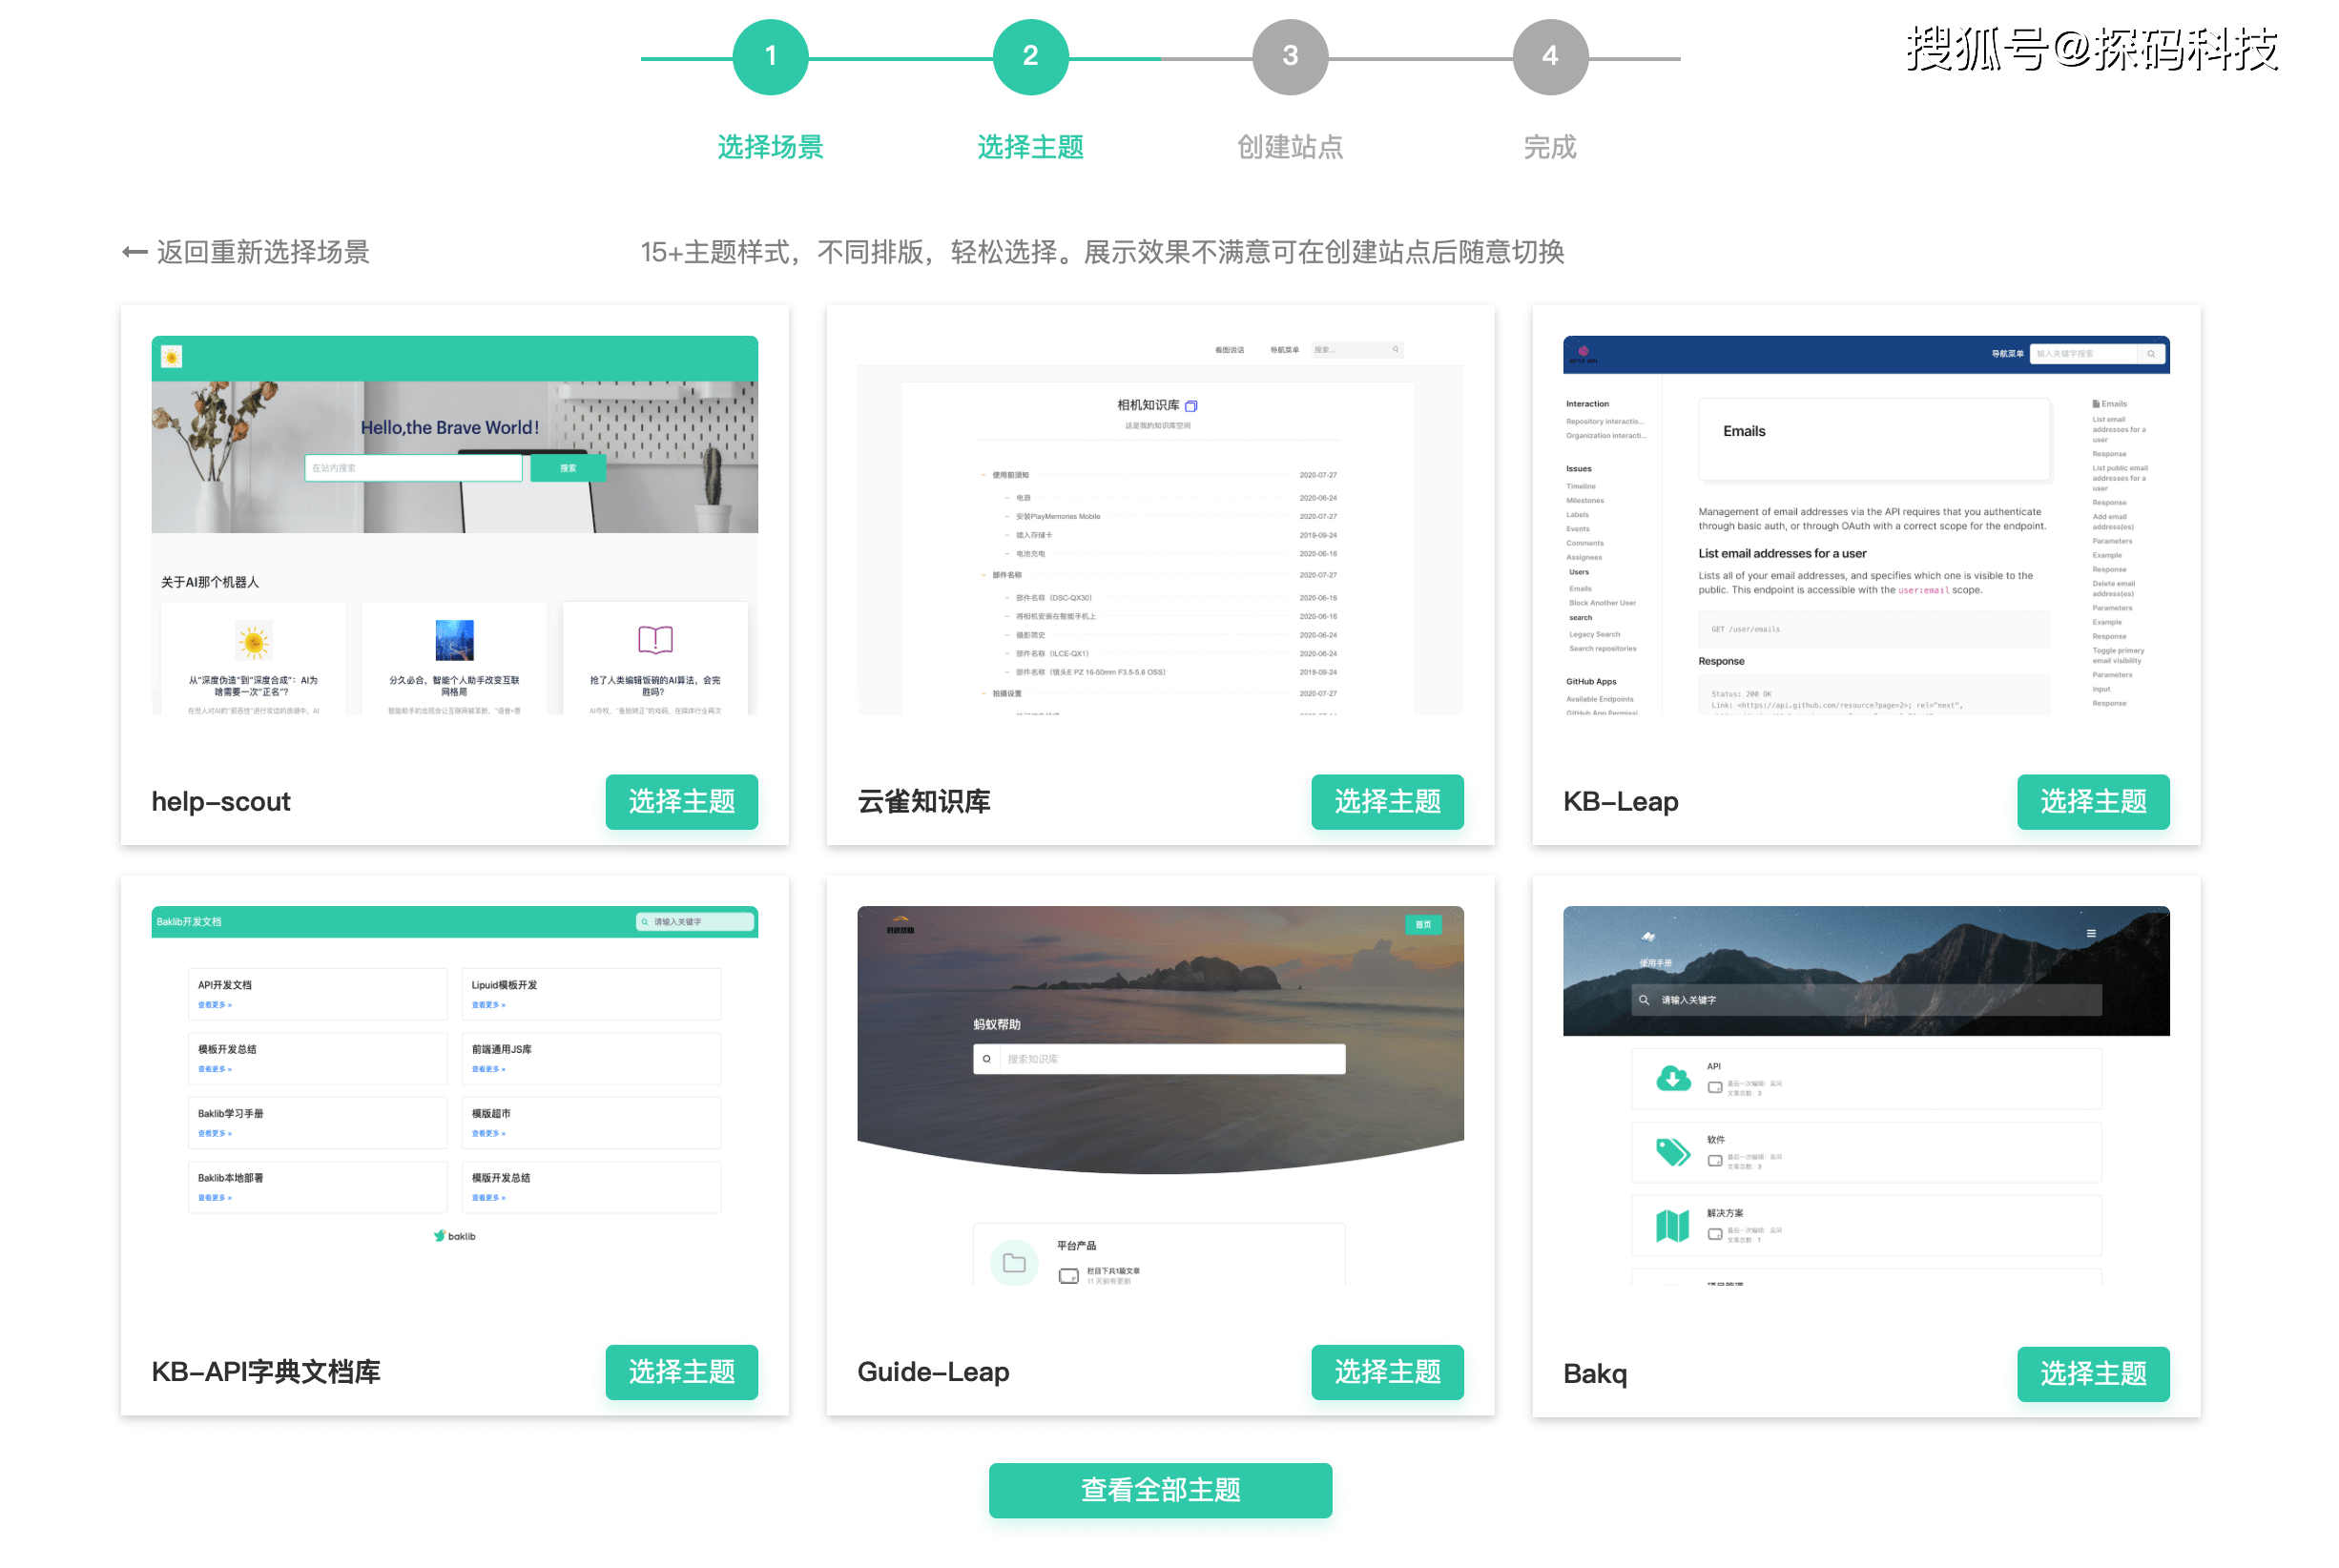Click the green 搜索 button in help-scout preview
Screen dimensions: 2339x1568
(568, 468)
